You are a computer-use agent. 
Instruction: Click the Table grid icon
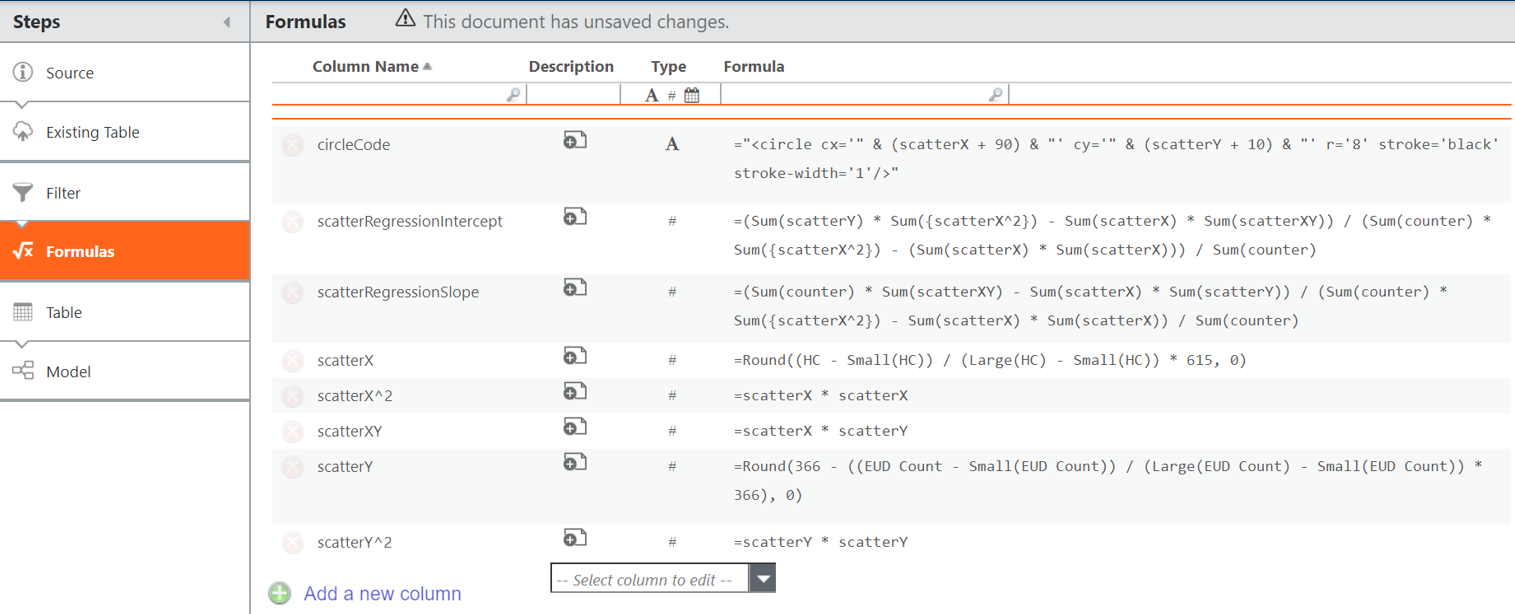coord(23,312)
